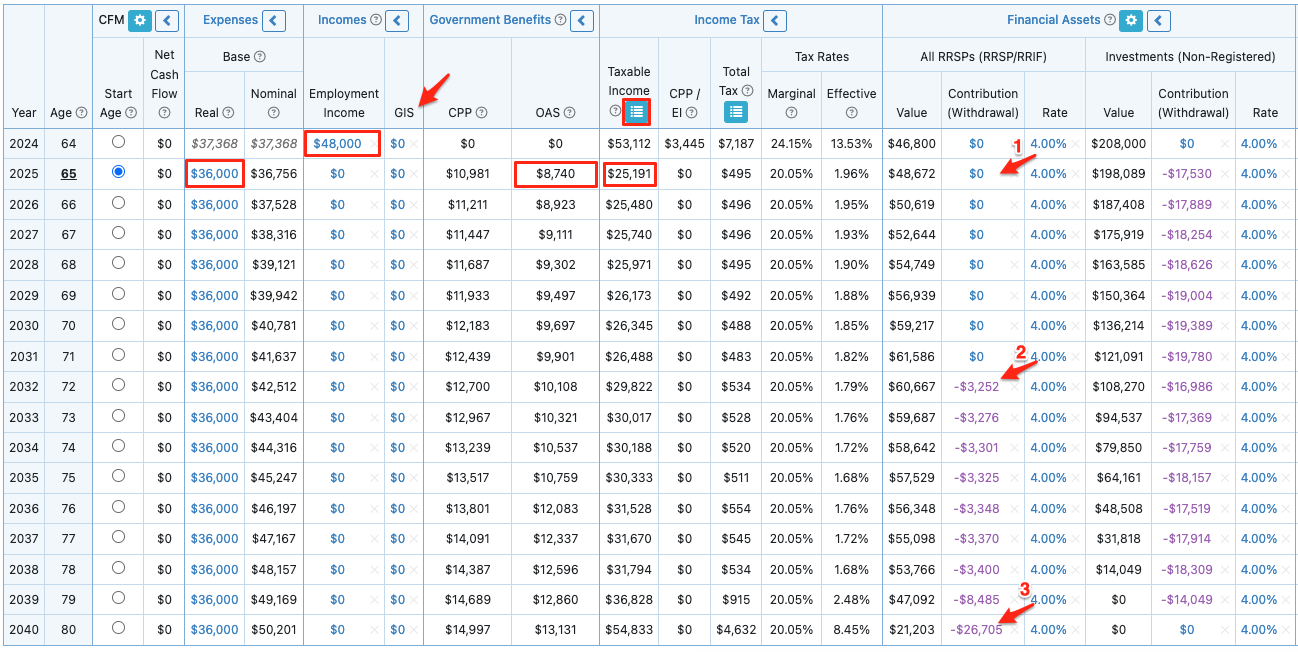Select the Start Age radio for year 2040
Screen dimensions: 1298x652
(x=118, y=630)
